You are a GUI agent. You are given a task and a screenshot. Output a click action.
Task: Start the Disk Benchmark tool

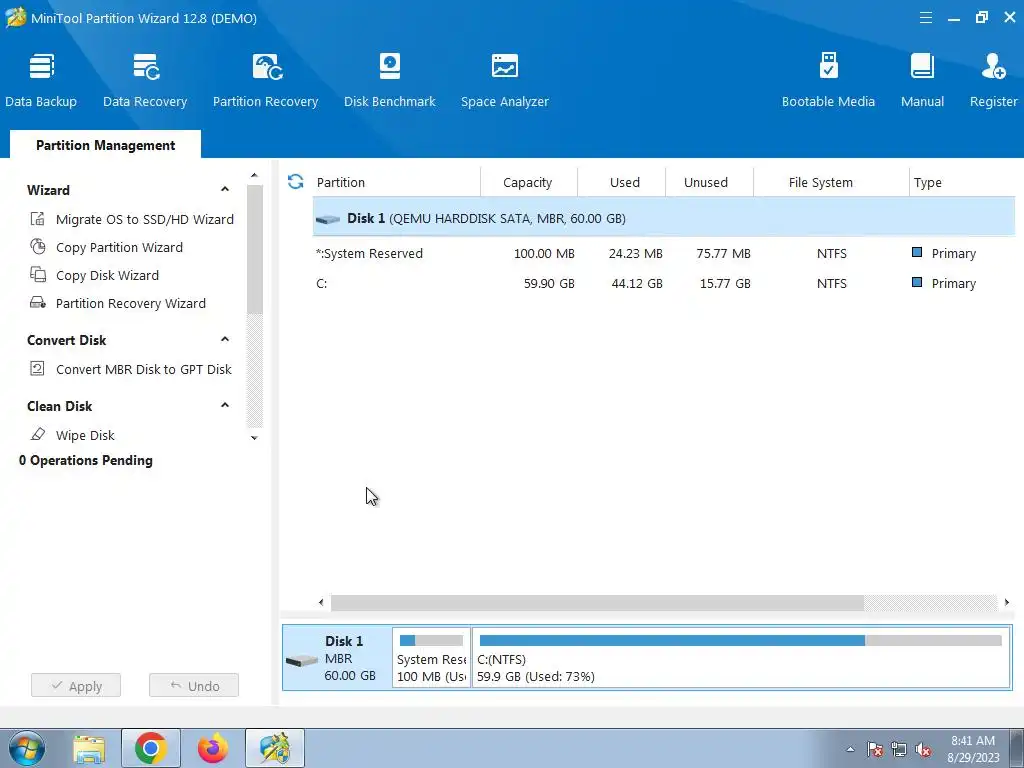390,80
